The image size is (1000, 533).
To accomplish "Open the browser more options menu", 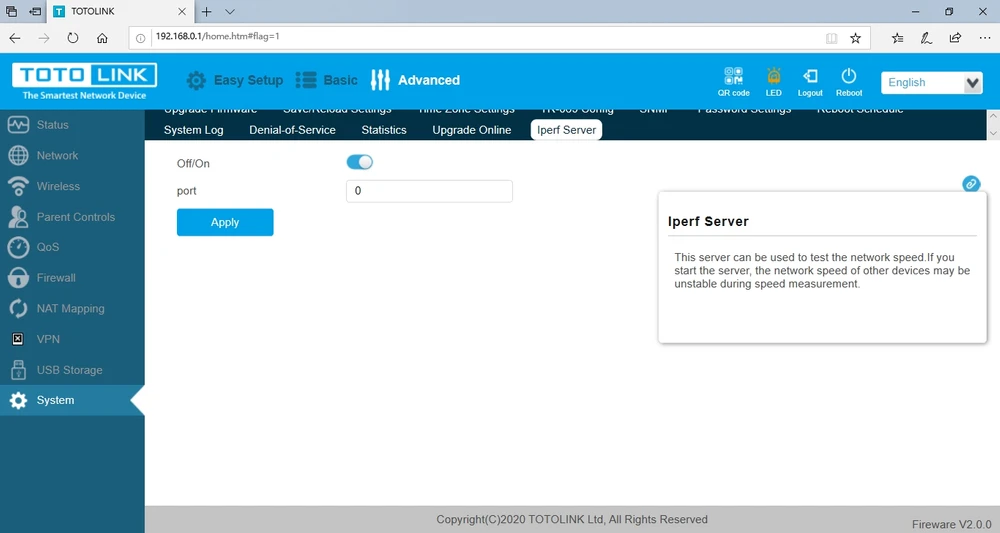I will (x=985, y=38).
